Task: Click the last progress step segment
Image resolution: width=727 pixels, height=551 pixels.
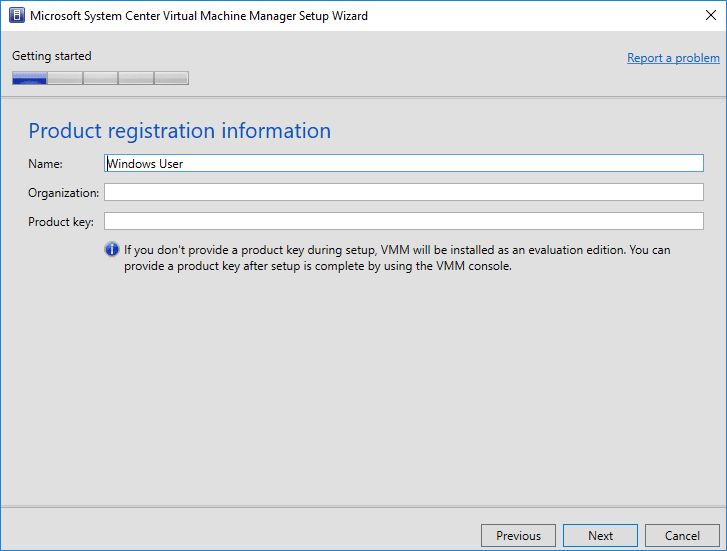Action: 171,78
